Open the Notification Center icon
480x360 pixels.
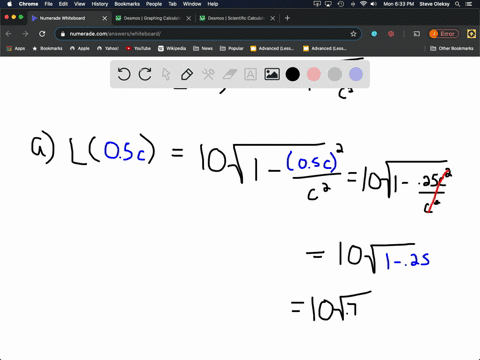[469, 4]
